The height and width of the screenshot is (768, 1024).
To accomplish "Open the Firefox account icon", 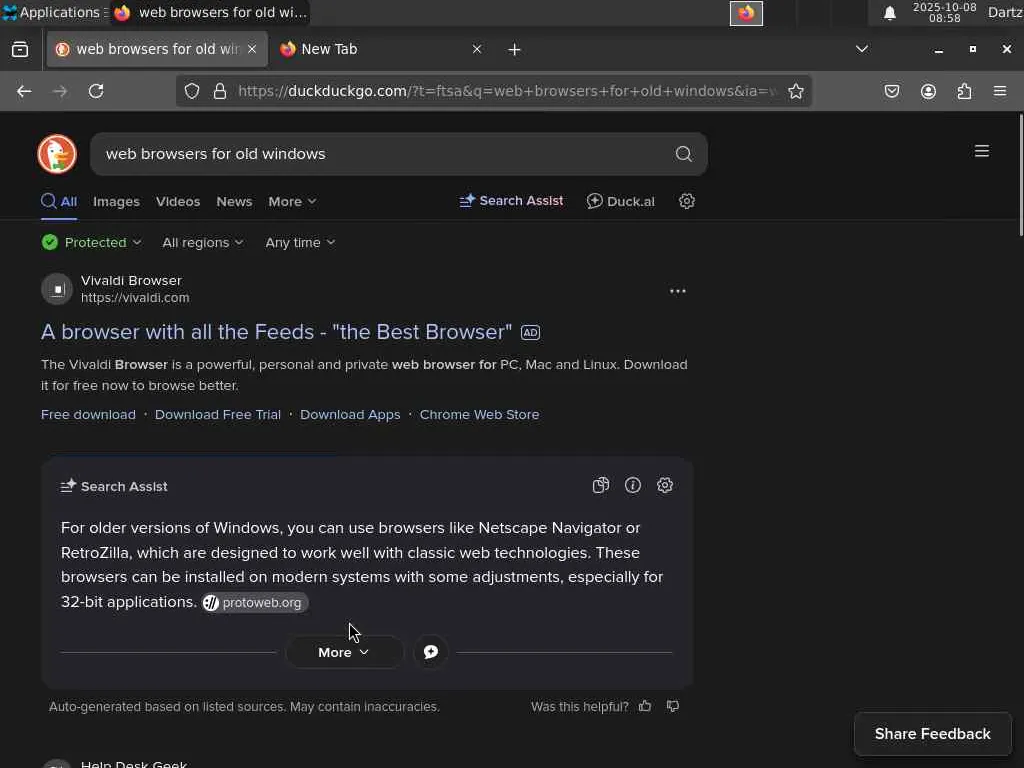I will click(928, 91).
